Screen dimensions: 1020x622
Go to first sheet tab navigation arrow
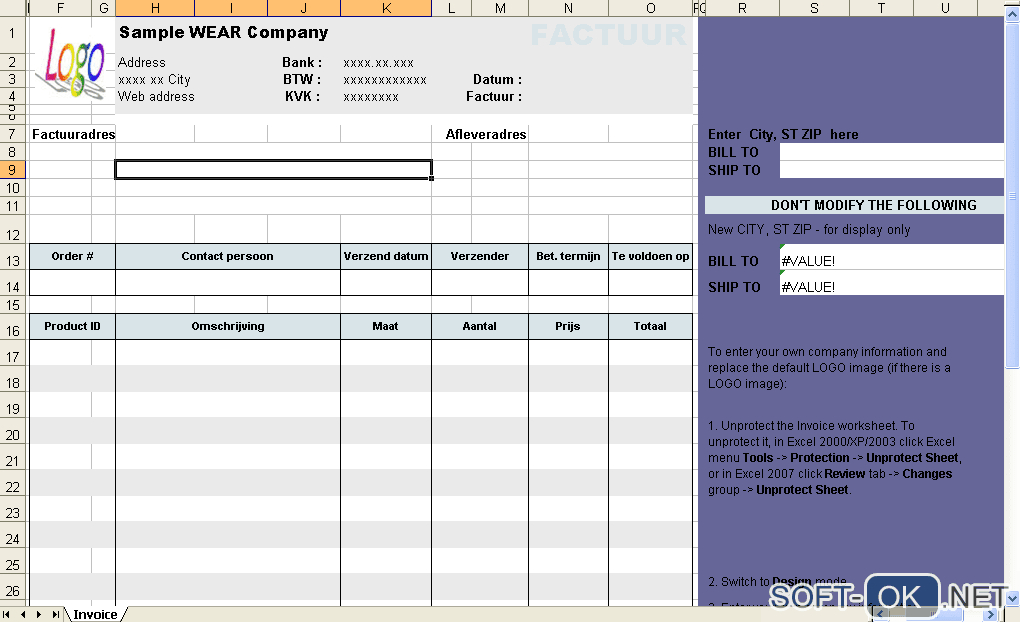pyautogui.click(x=7, y=614)
